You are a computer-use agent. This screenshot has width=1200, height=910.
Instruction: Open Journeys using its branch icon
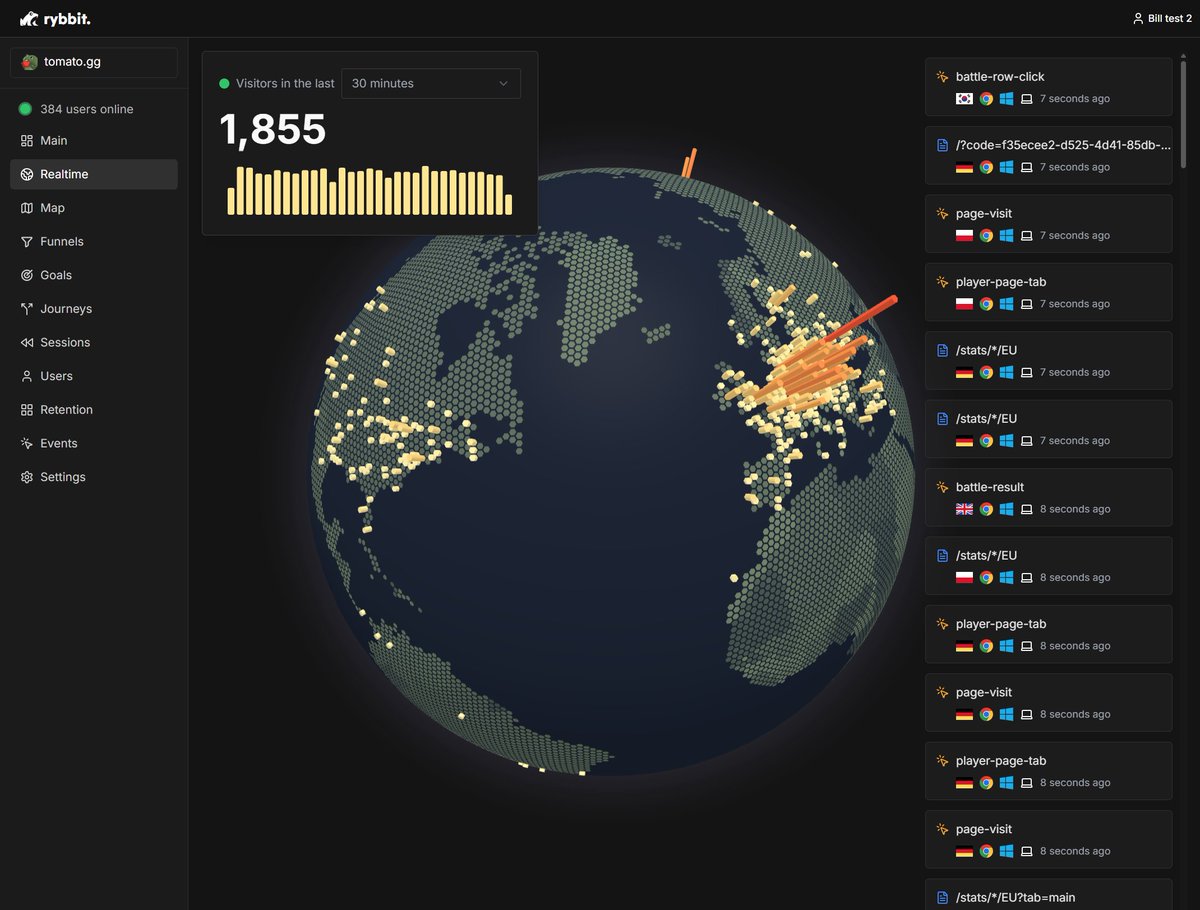point(27,309)
